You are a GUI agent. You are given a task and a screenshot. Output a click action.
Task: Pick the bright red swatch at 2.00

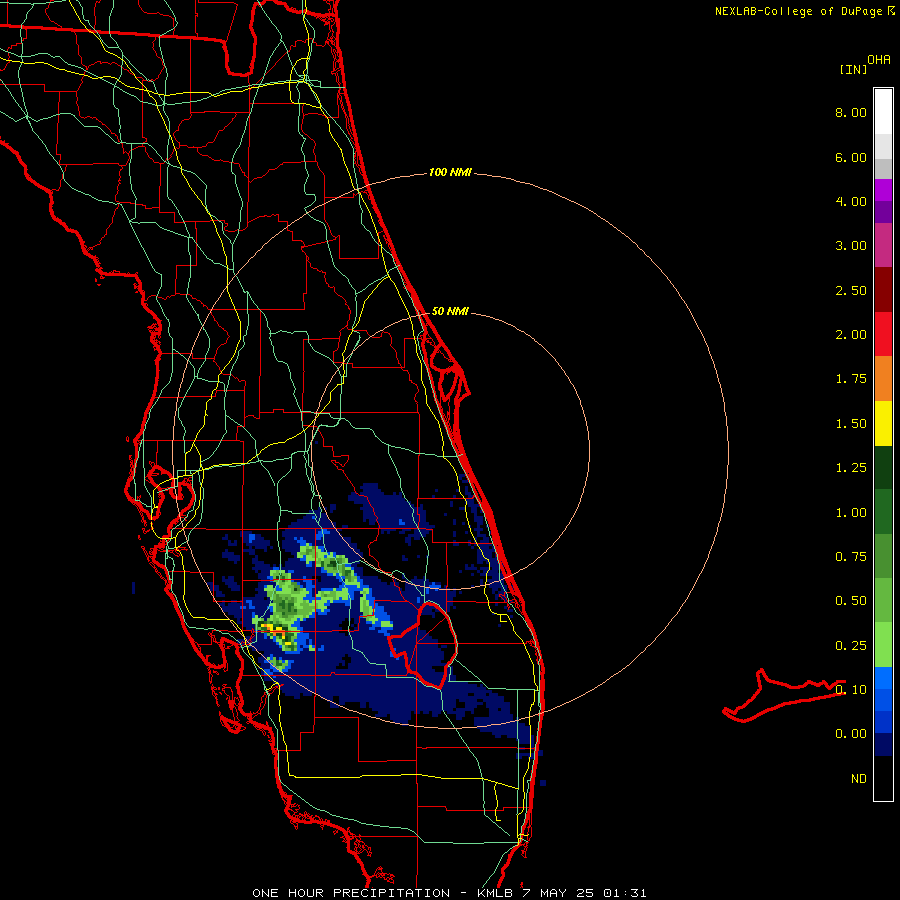tap(883, 334)
